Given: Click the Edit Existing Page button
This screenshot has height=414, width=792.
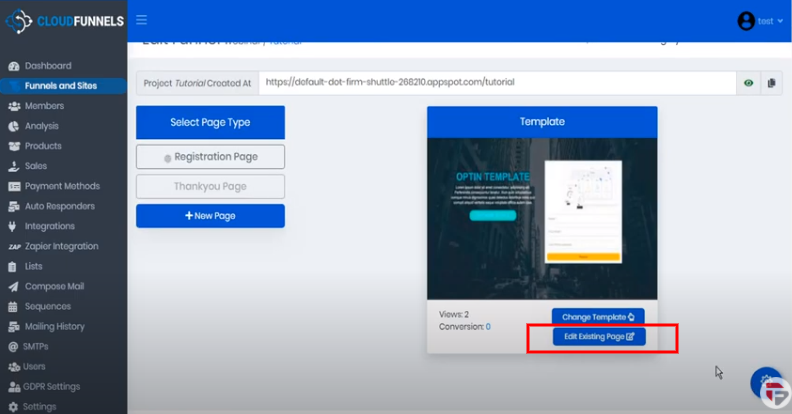Looking at the screenshot, I should tap(599, 337).
